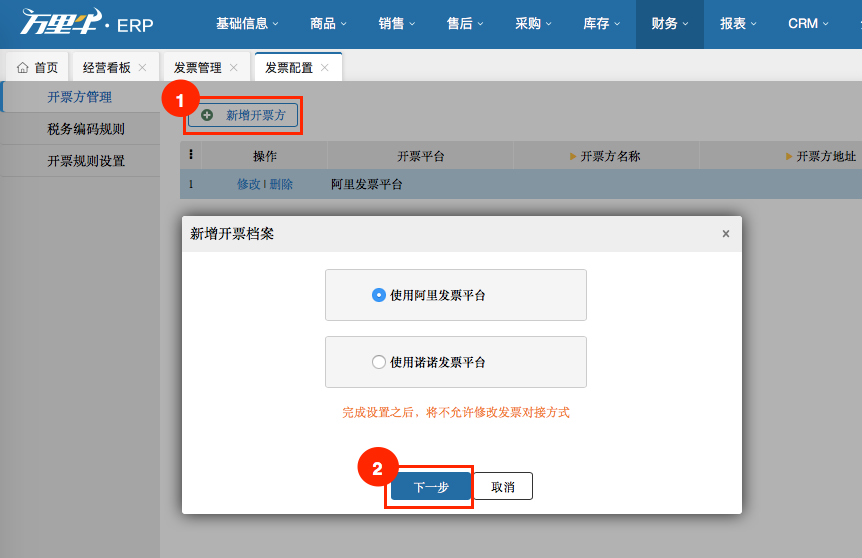Click the 新增开票档案 dialog title
862x558 pixels.
click(232, 234)
